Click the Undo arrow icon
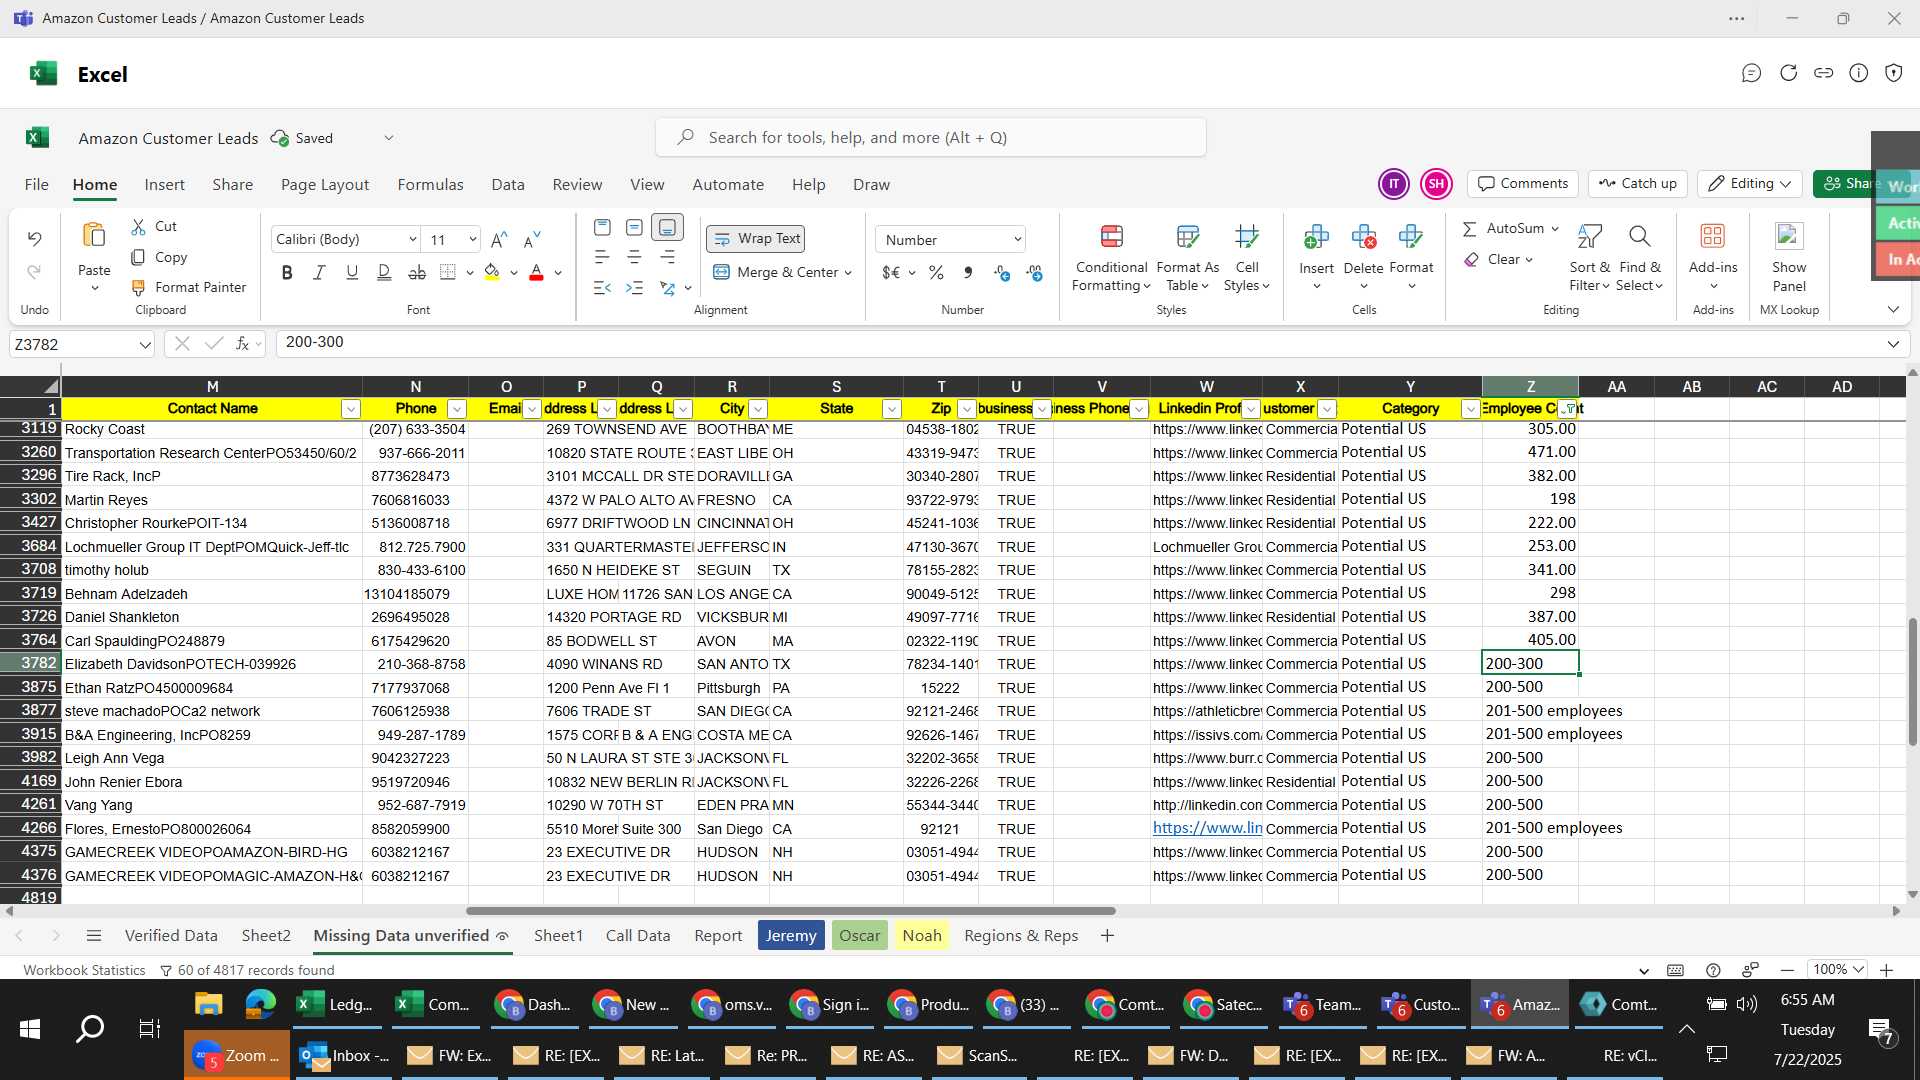The height and width of the screenshot is (1080, 1920). click(x=34, y=239)
